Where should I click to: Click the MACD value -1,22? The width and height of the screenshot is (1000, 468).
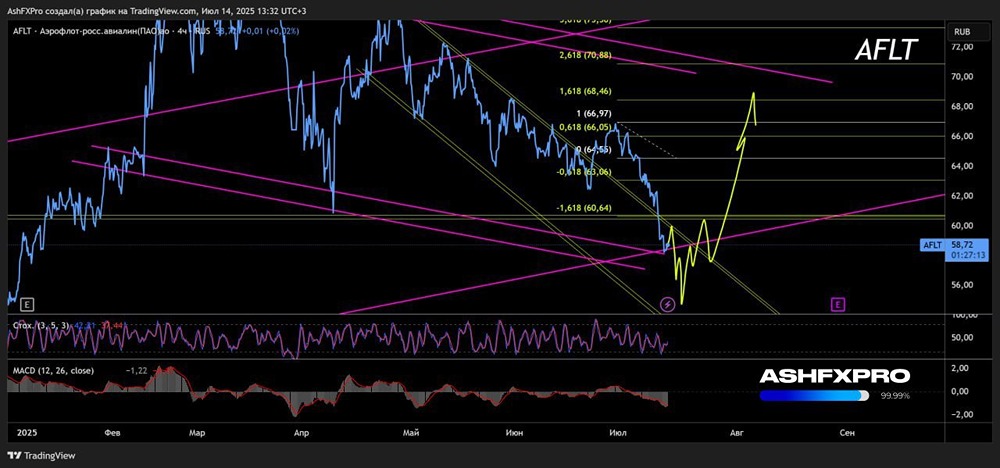click(138, 370)
